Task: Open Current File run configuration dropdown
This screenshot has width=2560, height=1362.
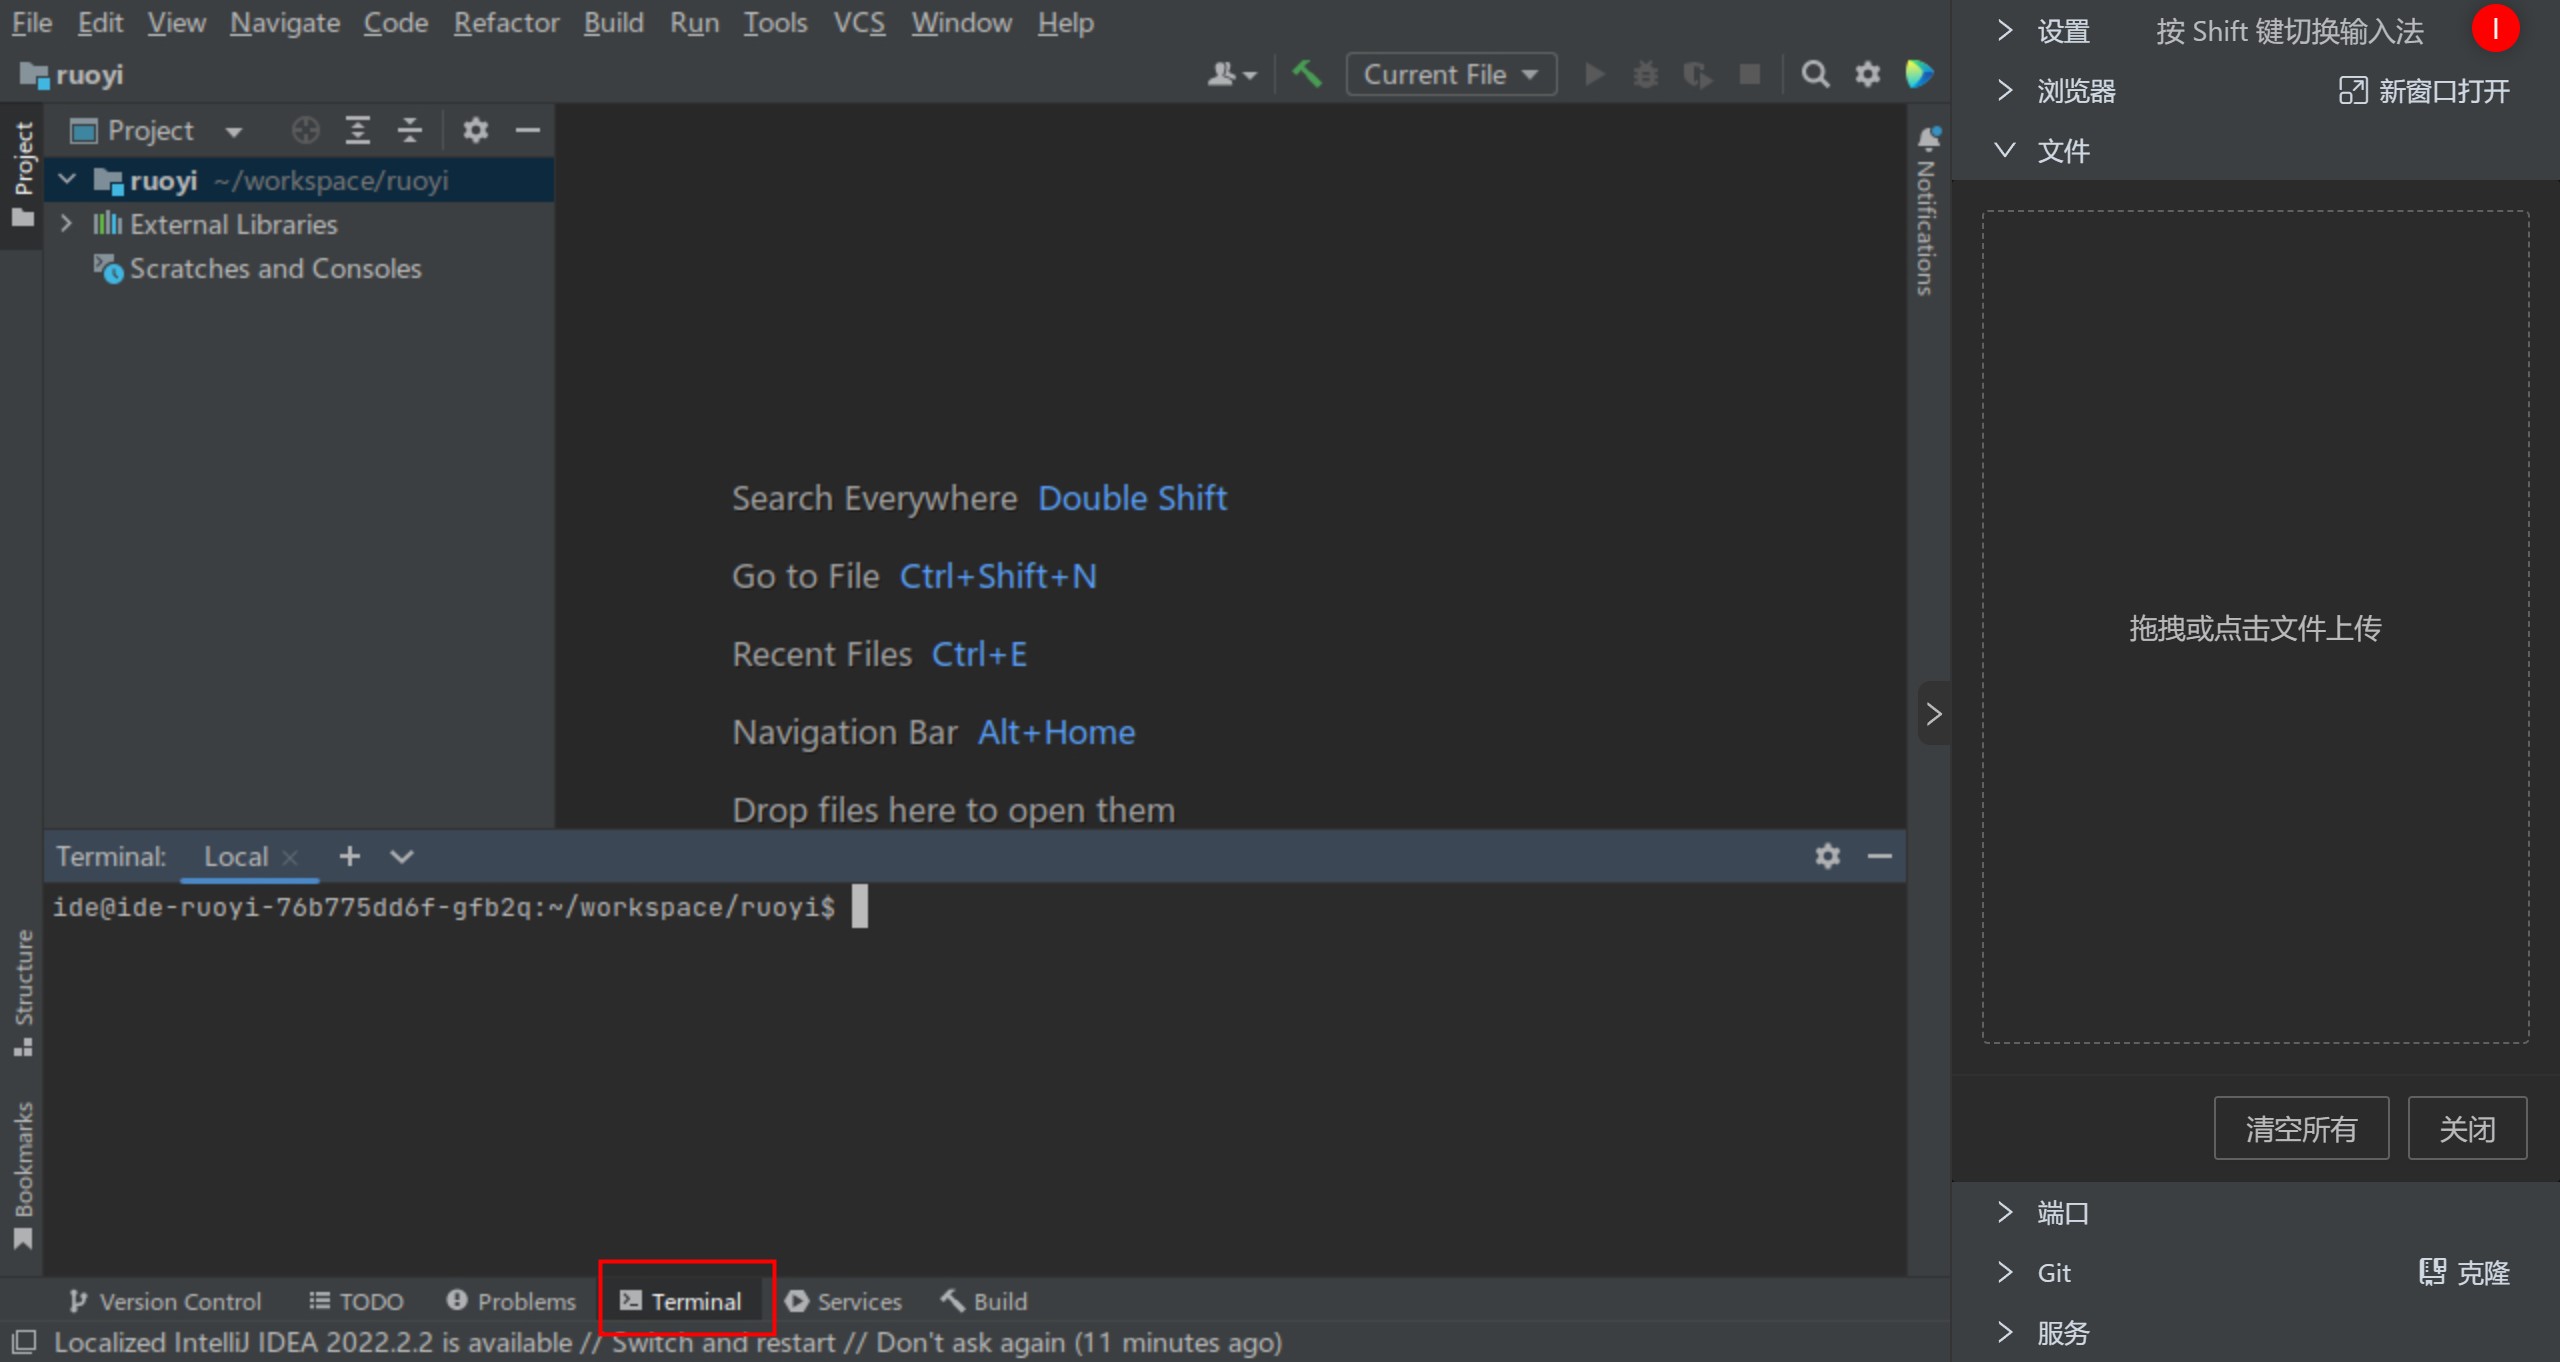Action: point(1451,74)
